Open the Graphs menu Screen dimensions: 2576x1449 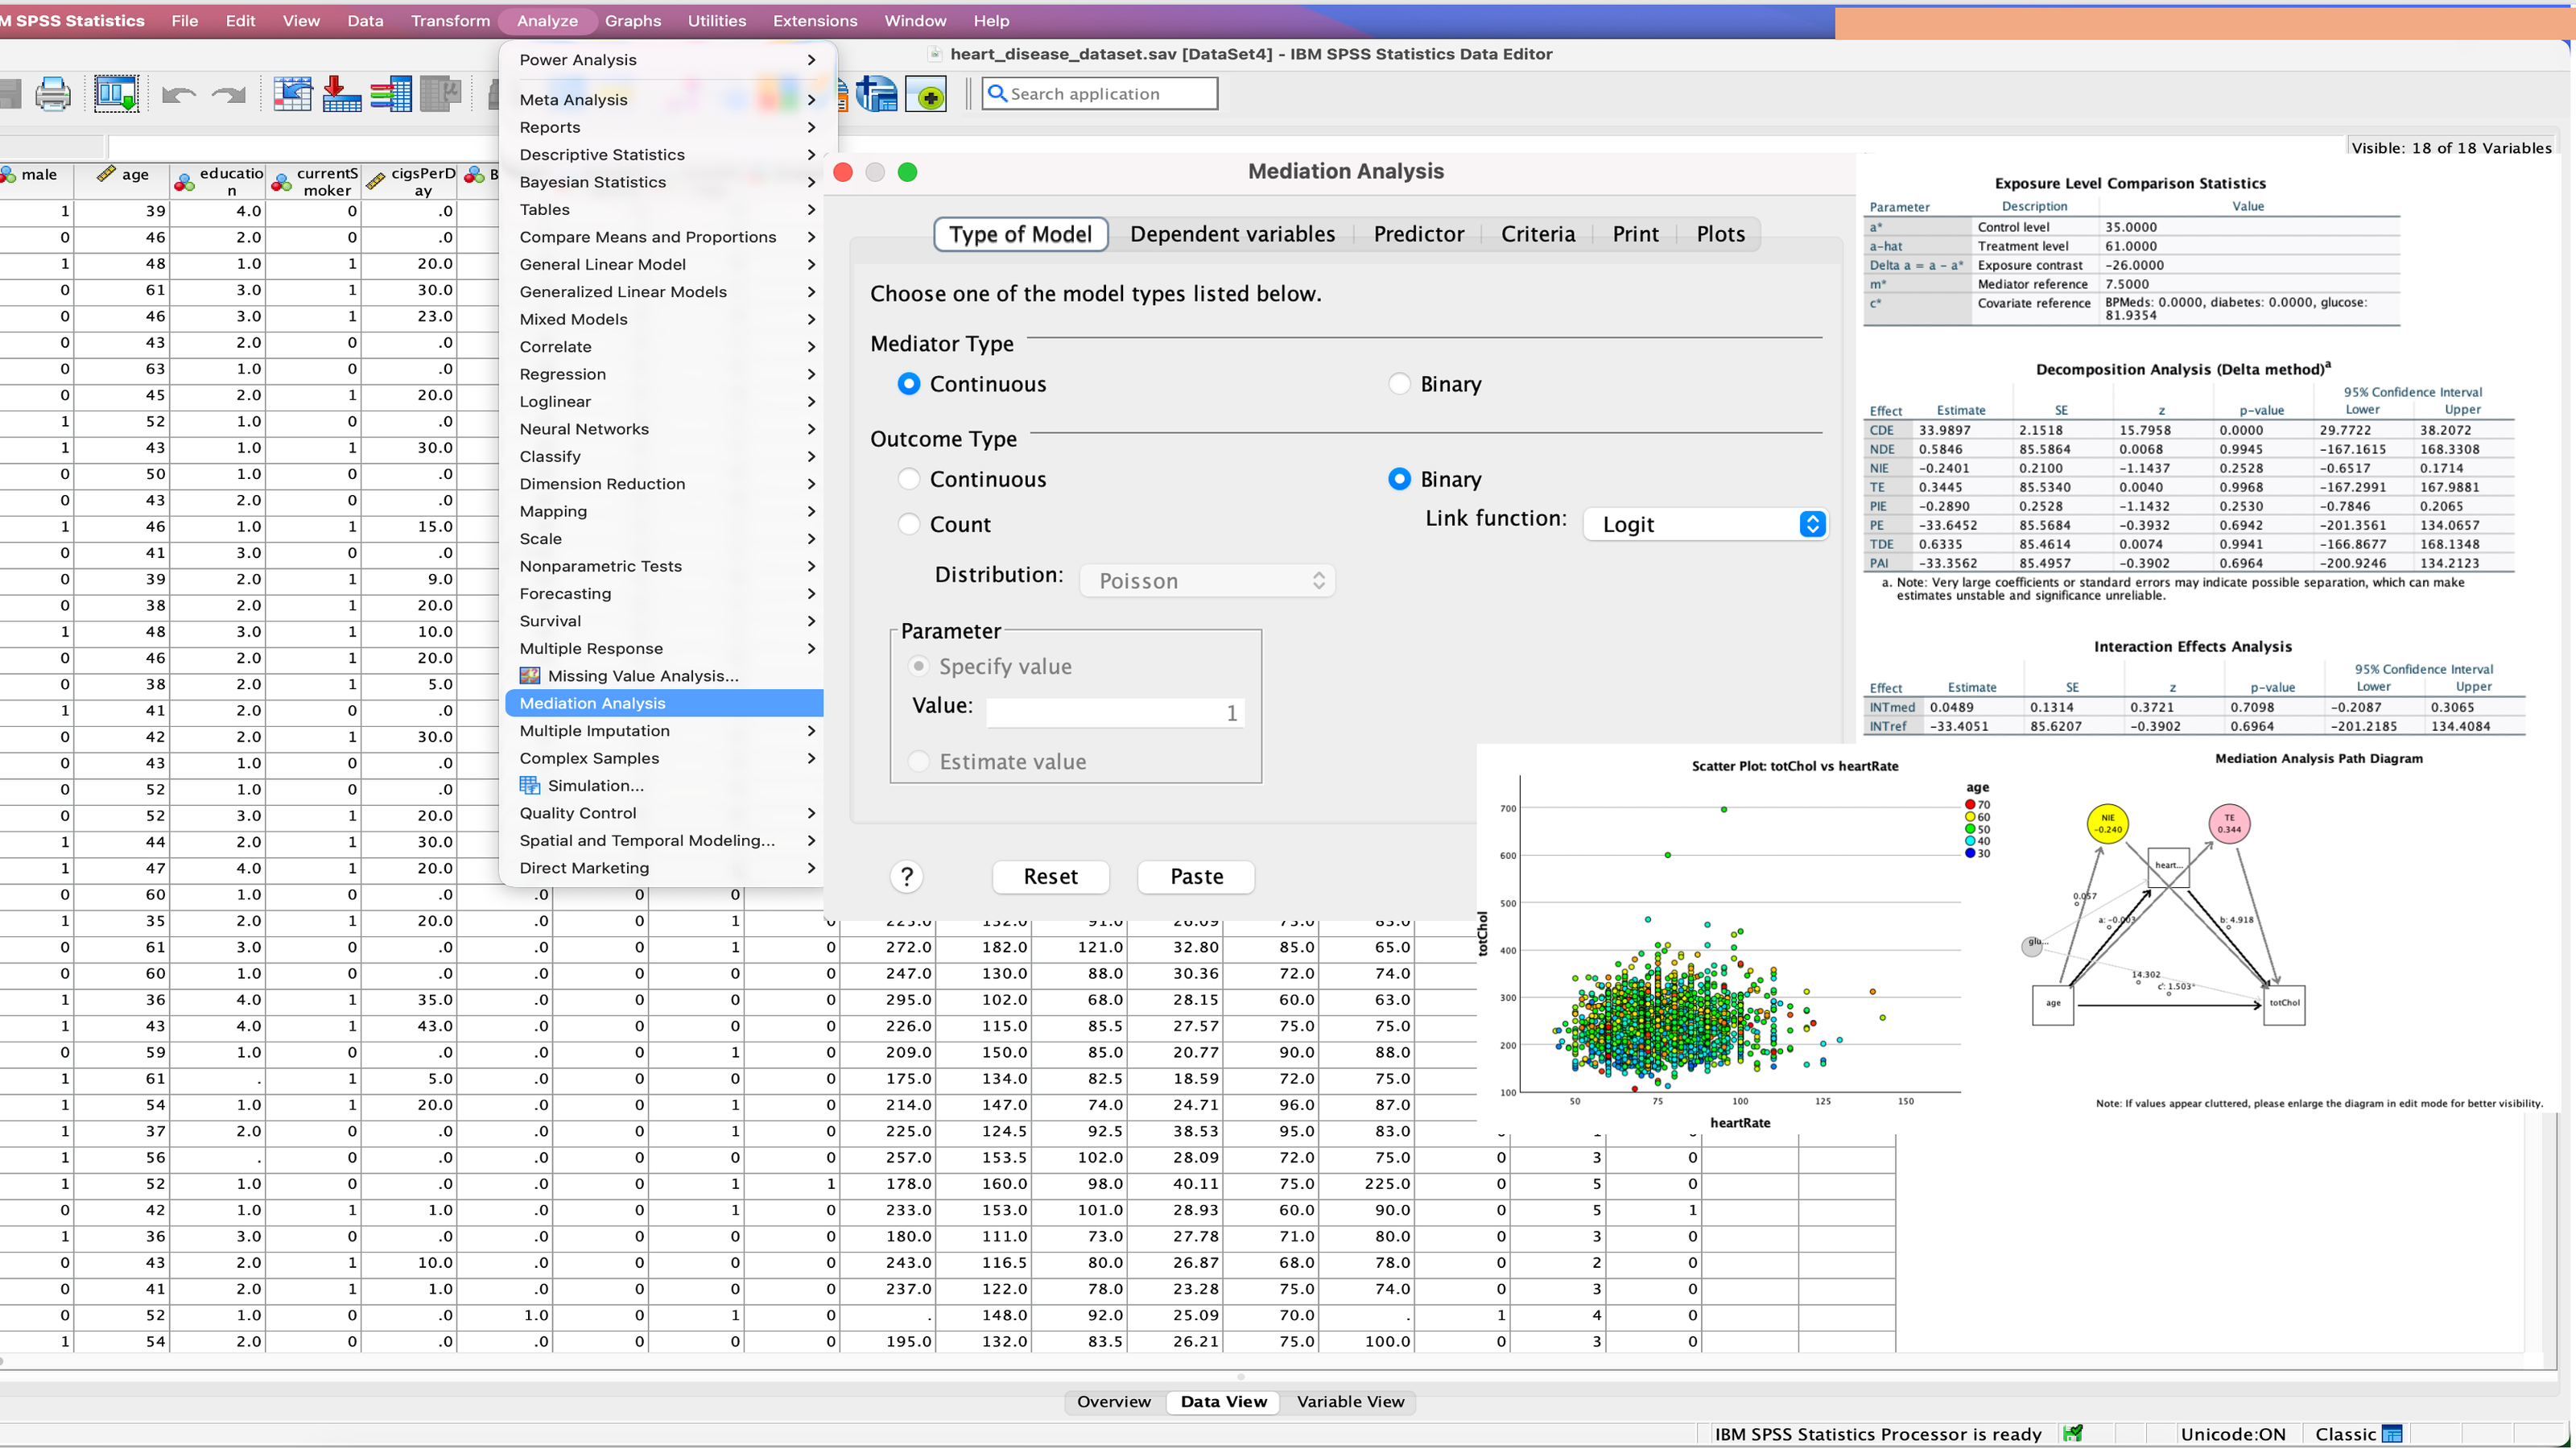[x=633, y=20]
